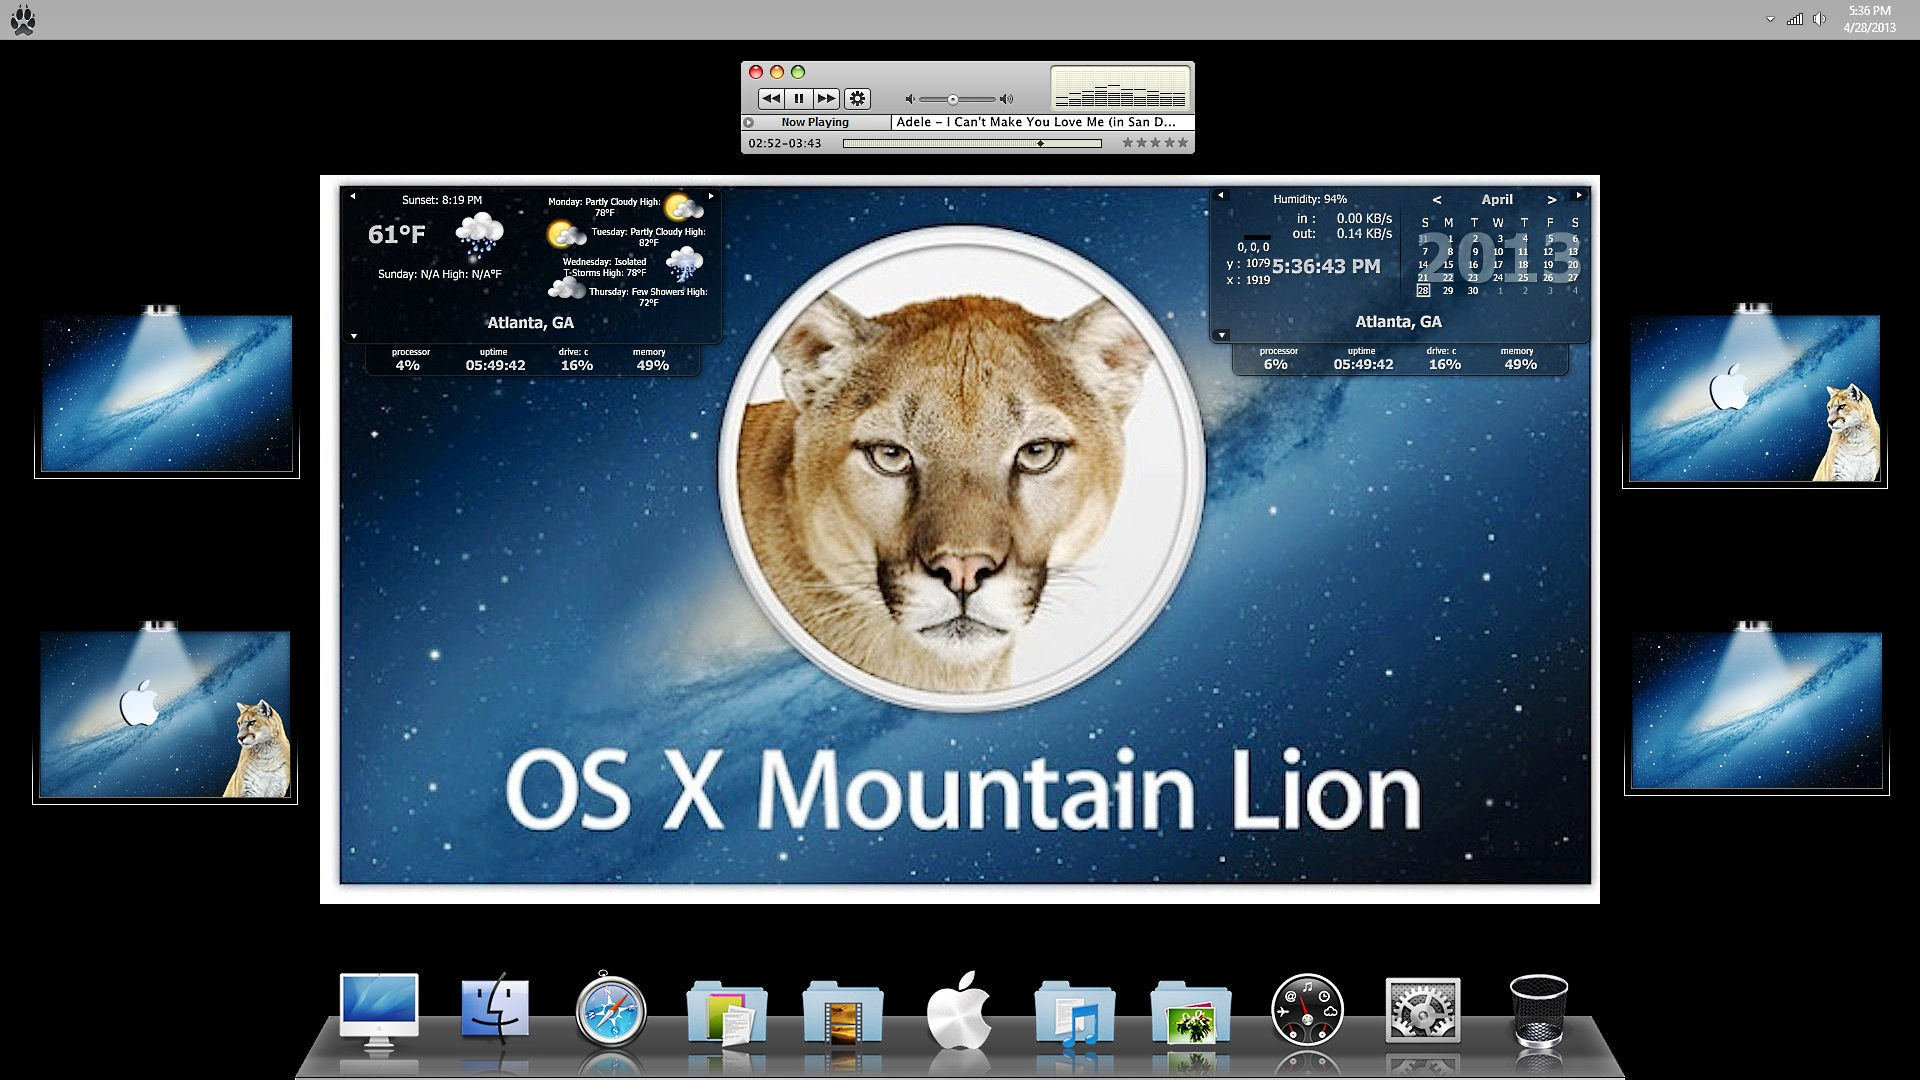Open the iMac computer dock icon
The width and height of the screenshot is (1920, 1080).
(x=379, y=1012)
